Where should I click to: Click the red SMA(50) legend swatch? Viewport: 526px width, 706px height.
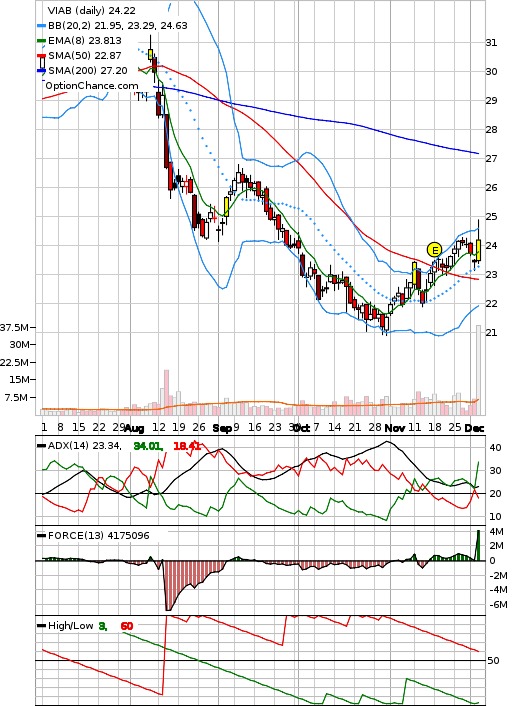point(41,56)
